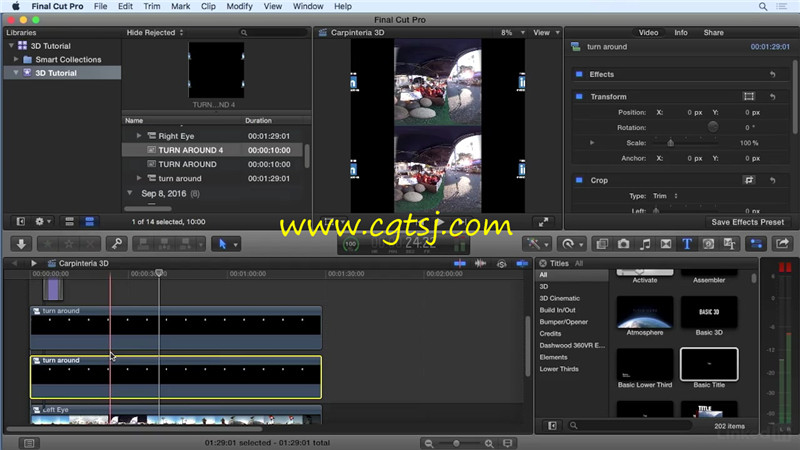Expand the turn around clip row
This screenshot has height=450, width=800.
click(139, 178)
